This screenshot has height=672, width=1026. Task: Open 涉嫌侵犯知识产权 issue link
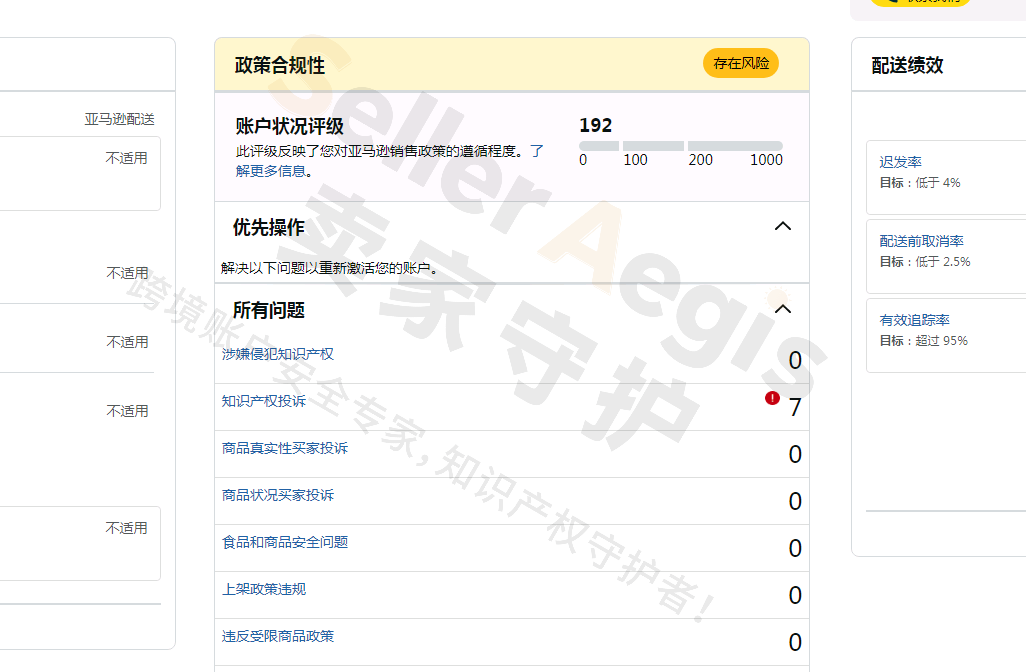(x=277, y=354)
